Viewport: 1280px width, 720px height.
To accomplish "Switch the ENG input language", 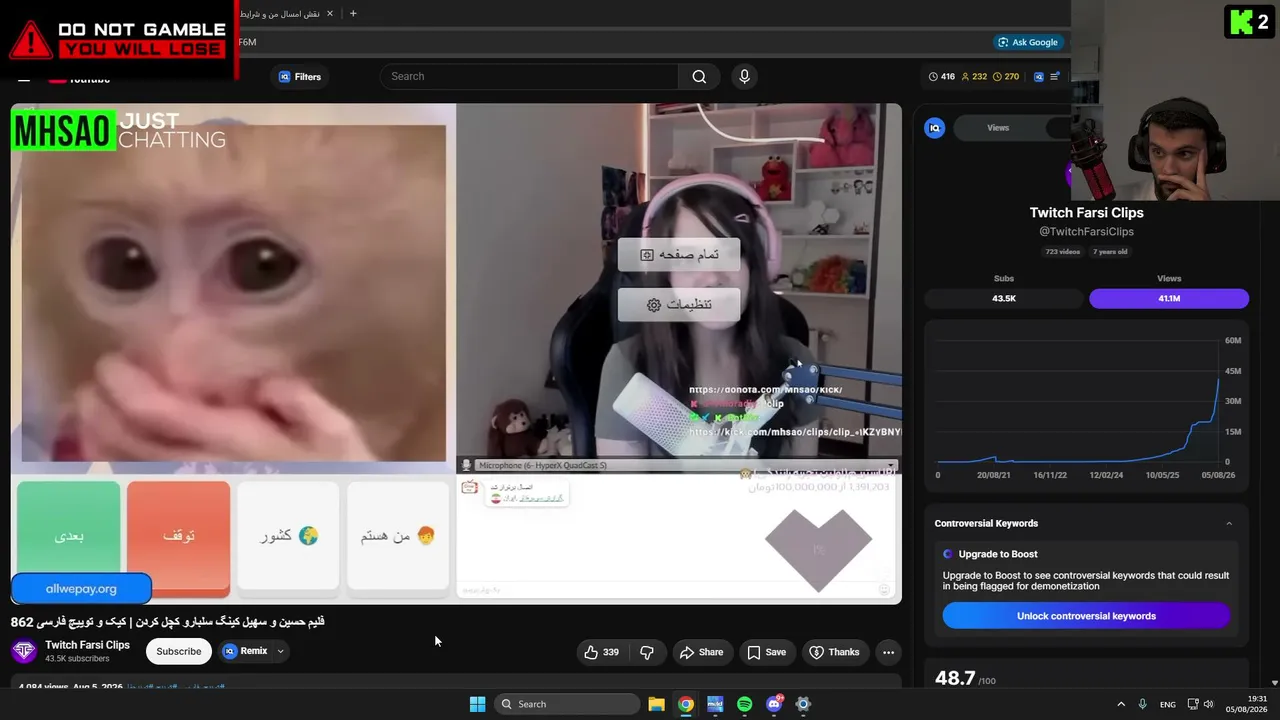I will pos(1168,704).
